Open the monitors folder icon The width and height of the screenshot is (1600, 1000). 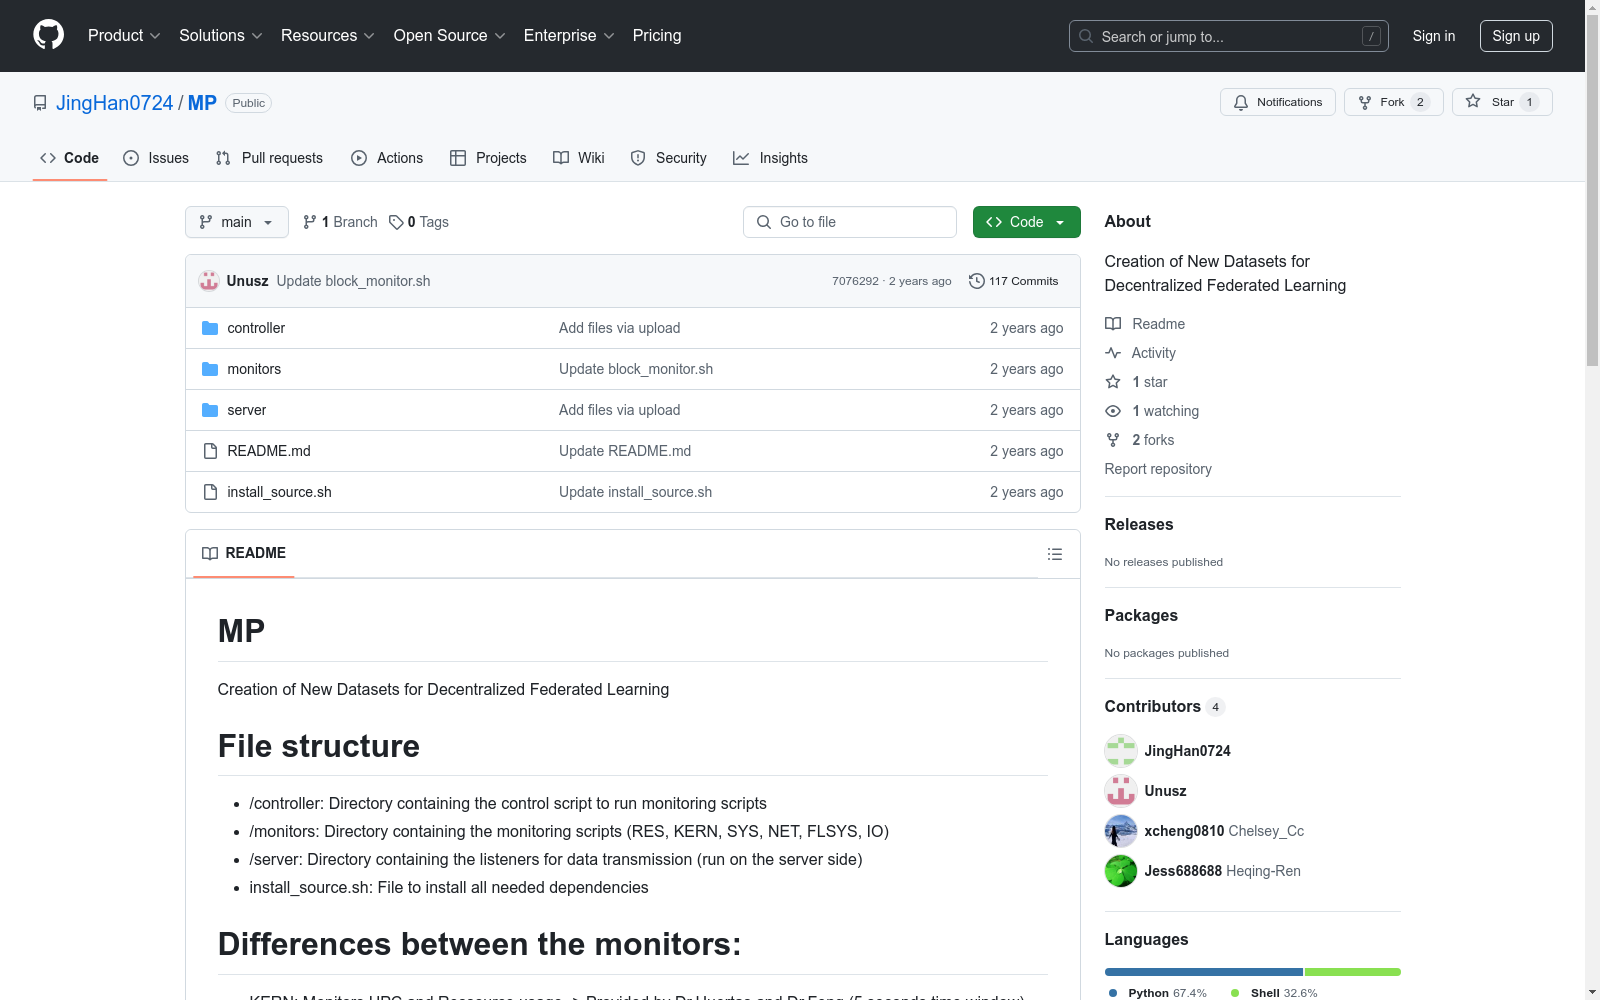pos(210,369)
